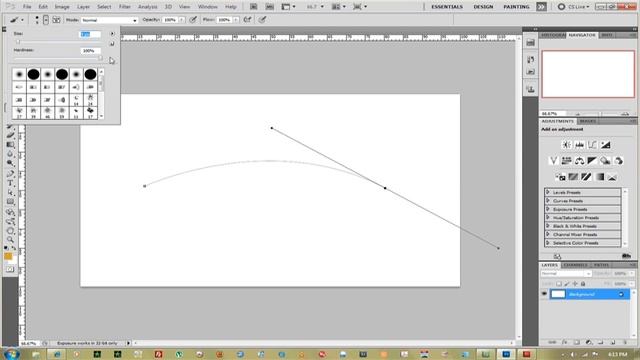Add a Channel Mixer adjustment
This screenshot has height=360, width=640.
click(x=618, y=161)
